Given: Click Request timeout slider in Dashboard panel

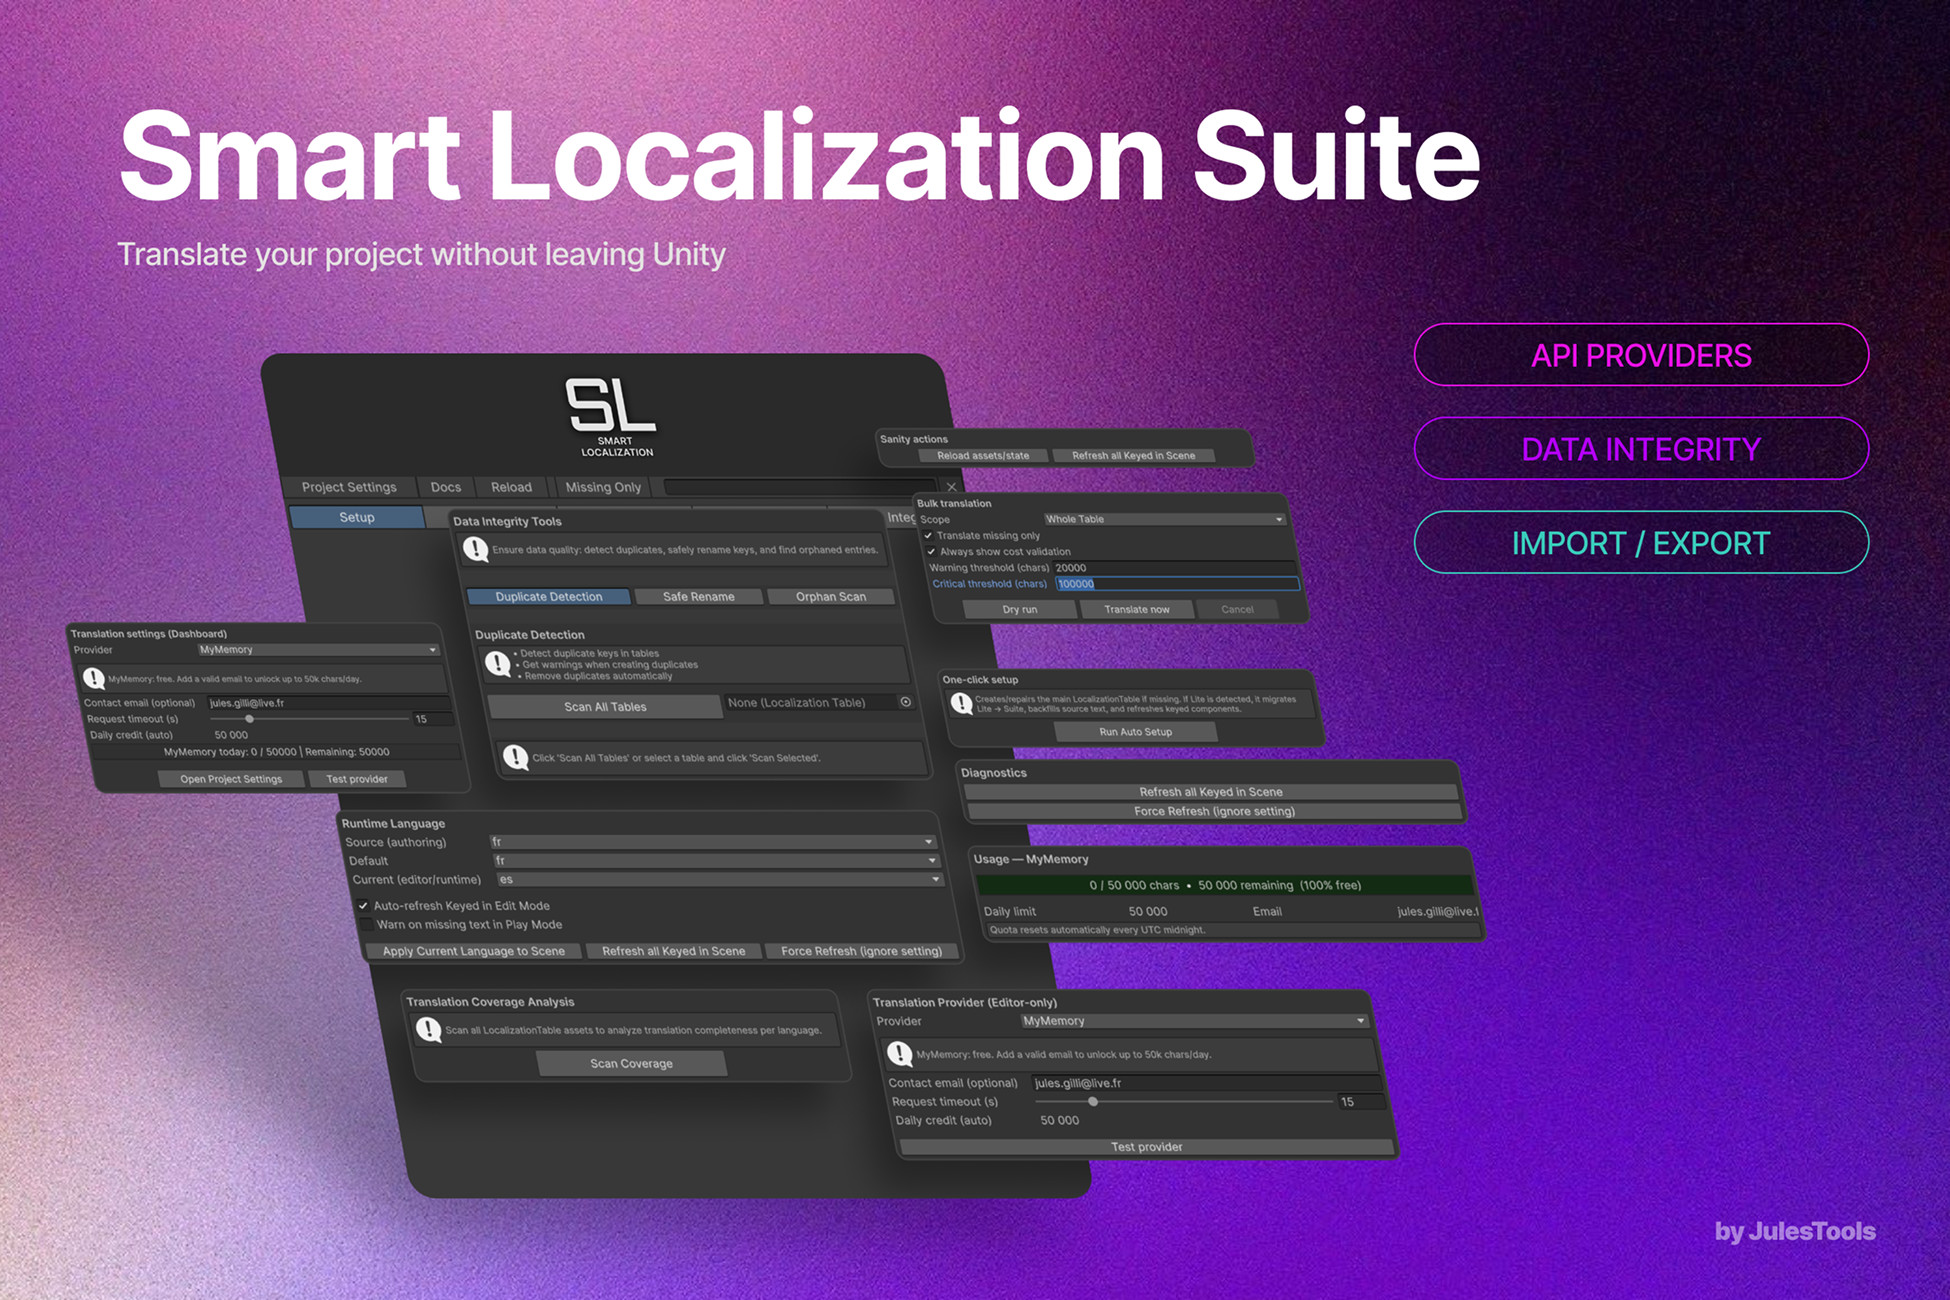Looking at the screenshot, I should tap(309, 719).
